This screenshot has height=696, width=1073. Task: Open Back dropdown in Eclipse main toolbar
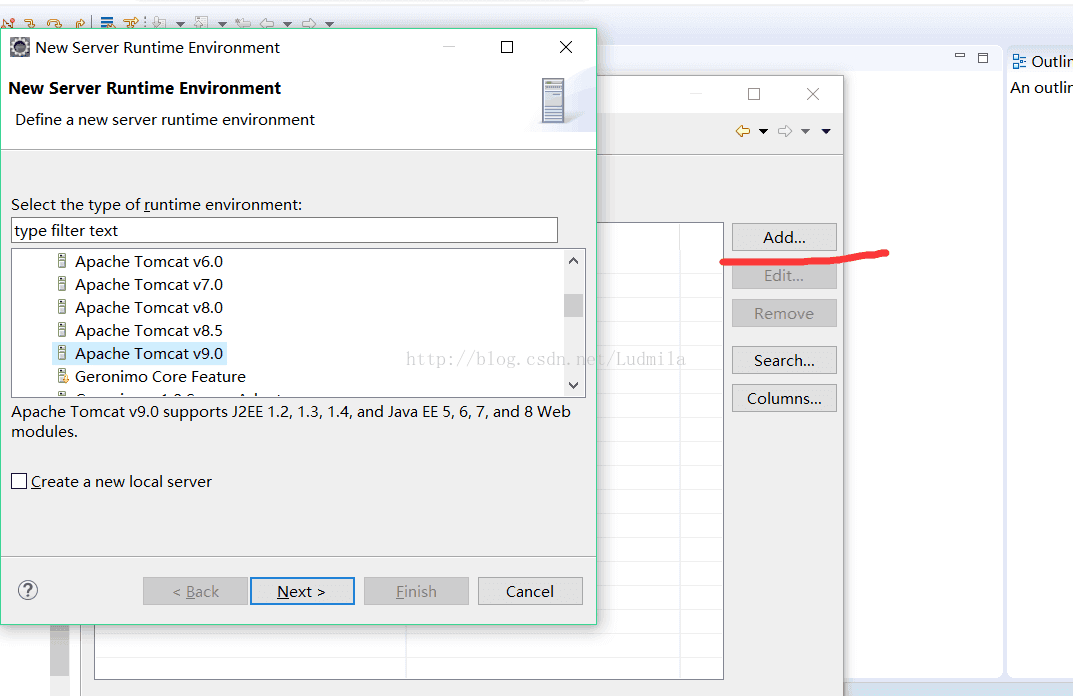[x=287, y=24]
